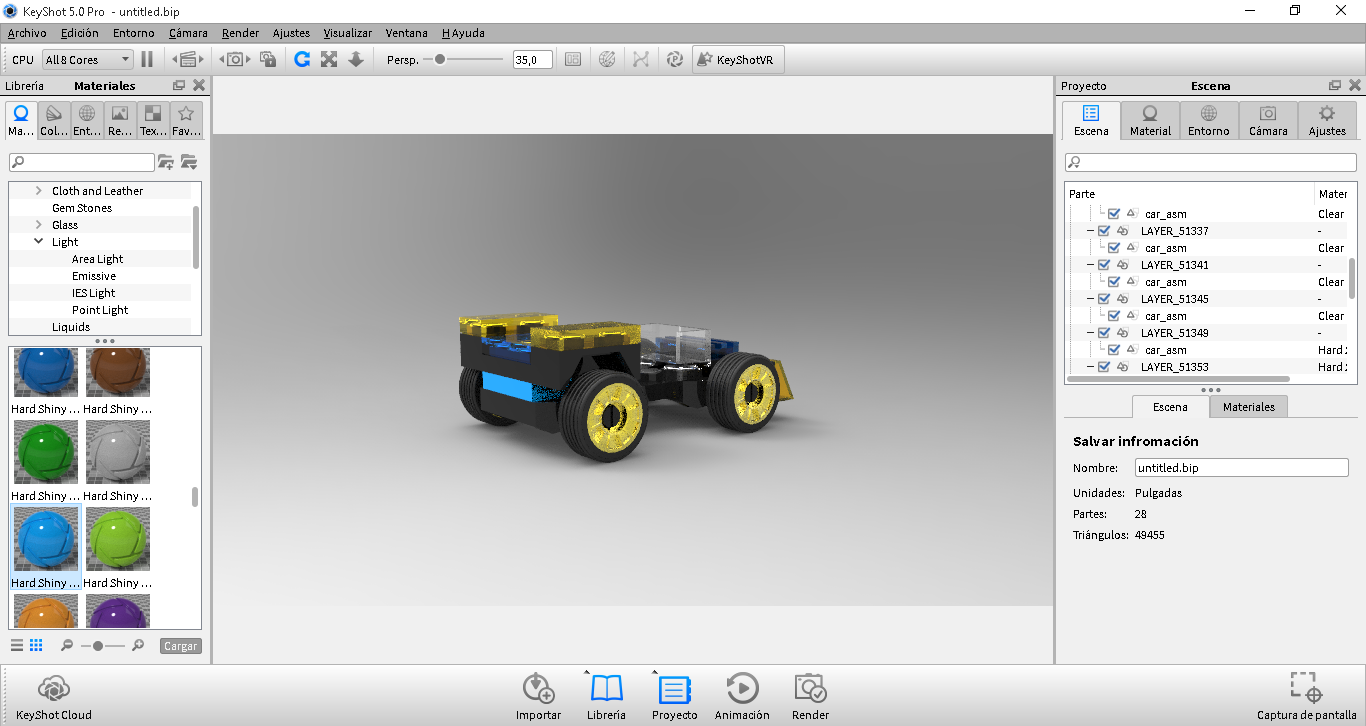The width and height of the screenshot is (1366, 726).
Task: Lock the camera with the padlock icon
Action: (x=268, y=60)
